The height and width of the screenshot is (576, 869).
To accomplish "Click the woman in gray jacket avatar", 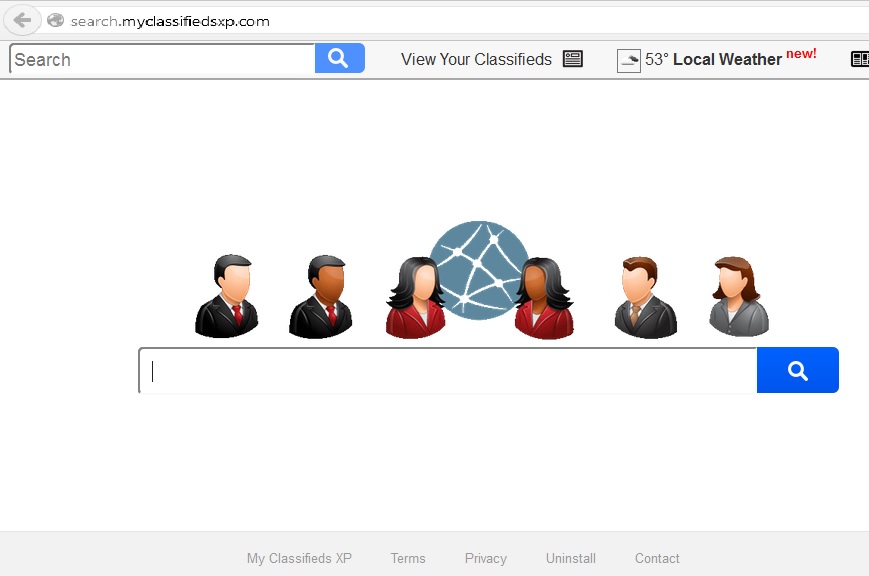I will (x=739, y=296).
